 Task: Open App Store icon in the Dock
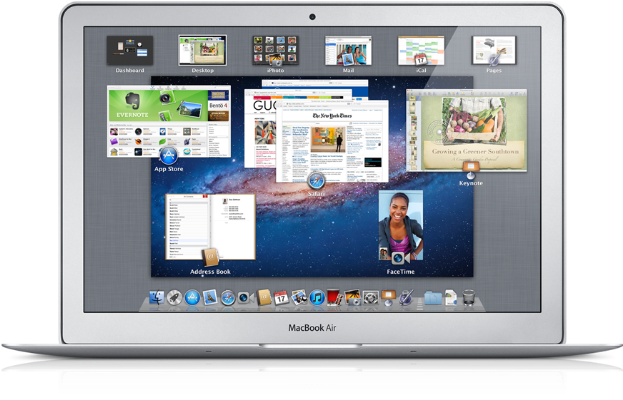point(192,297)
